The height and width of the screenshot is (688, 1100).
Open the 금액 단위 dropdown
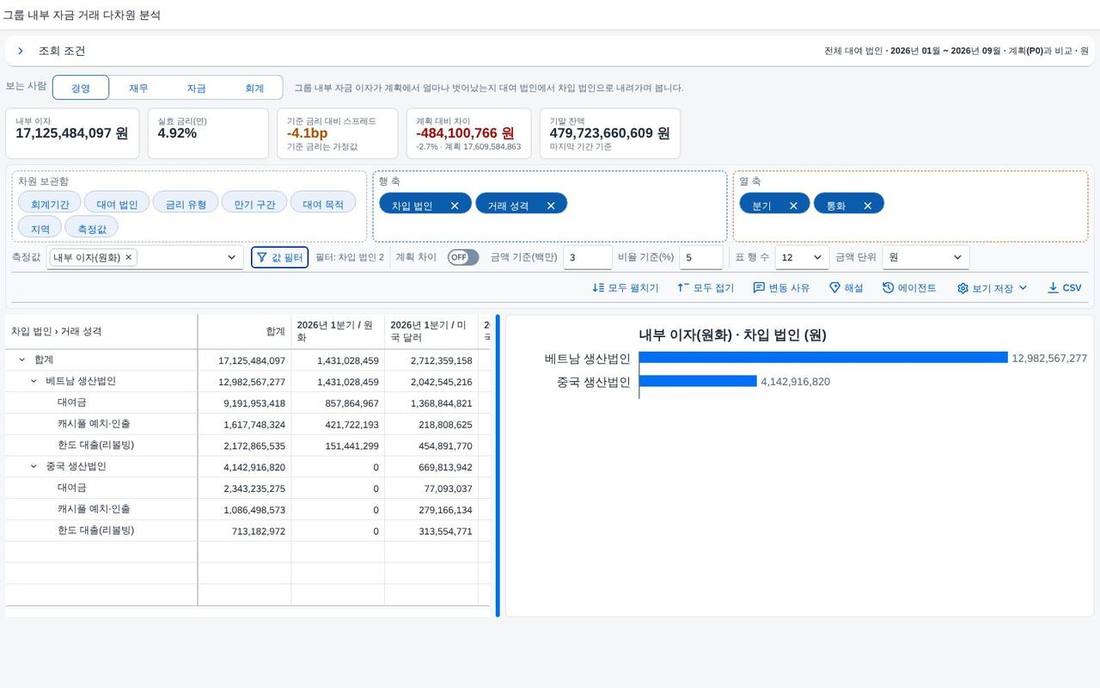click(x=926, y=257)
